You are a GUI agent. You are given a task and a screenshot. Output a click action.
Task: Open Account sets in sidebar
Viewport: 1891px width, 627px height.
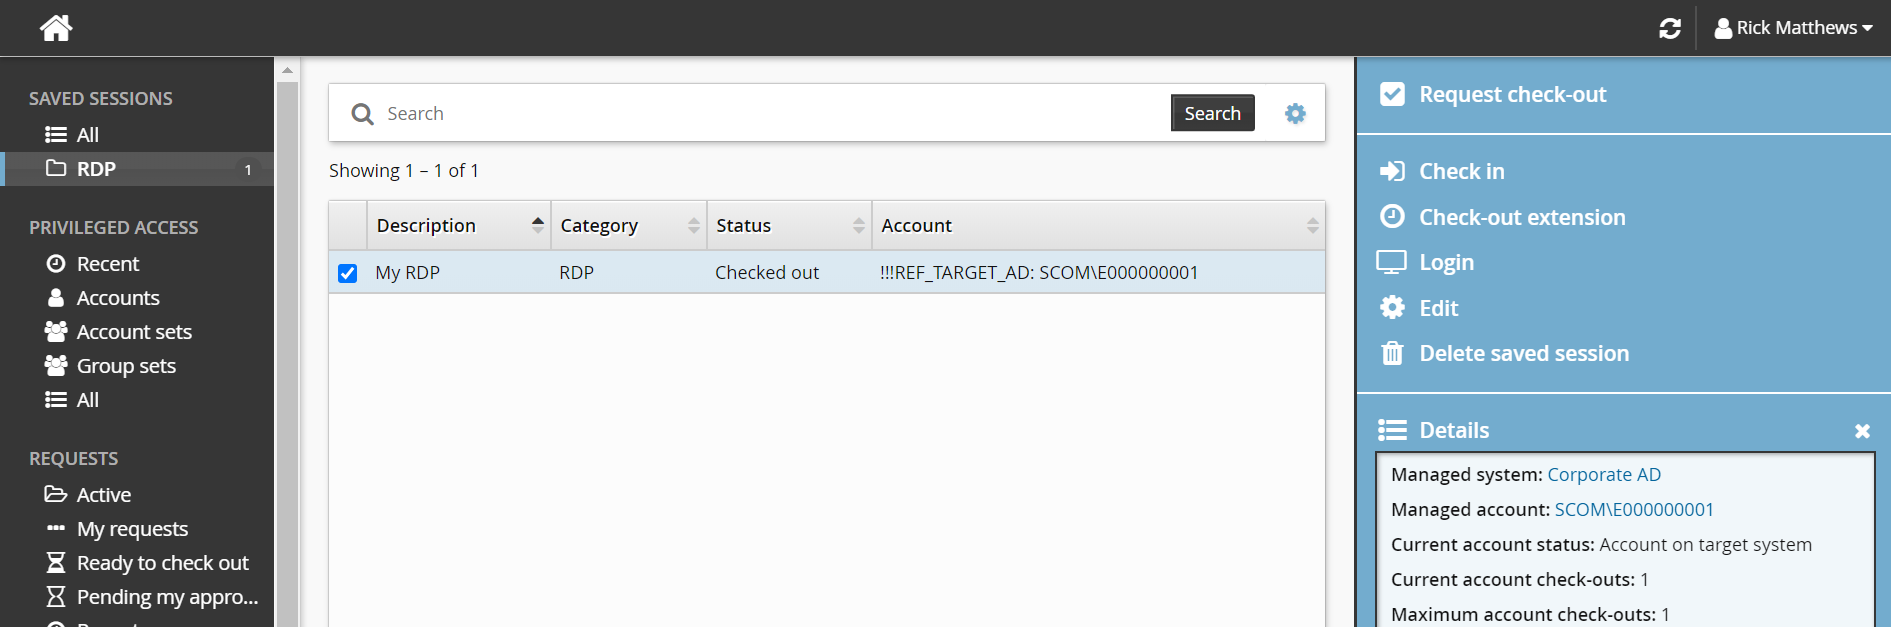point(134,332)
